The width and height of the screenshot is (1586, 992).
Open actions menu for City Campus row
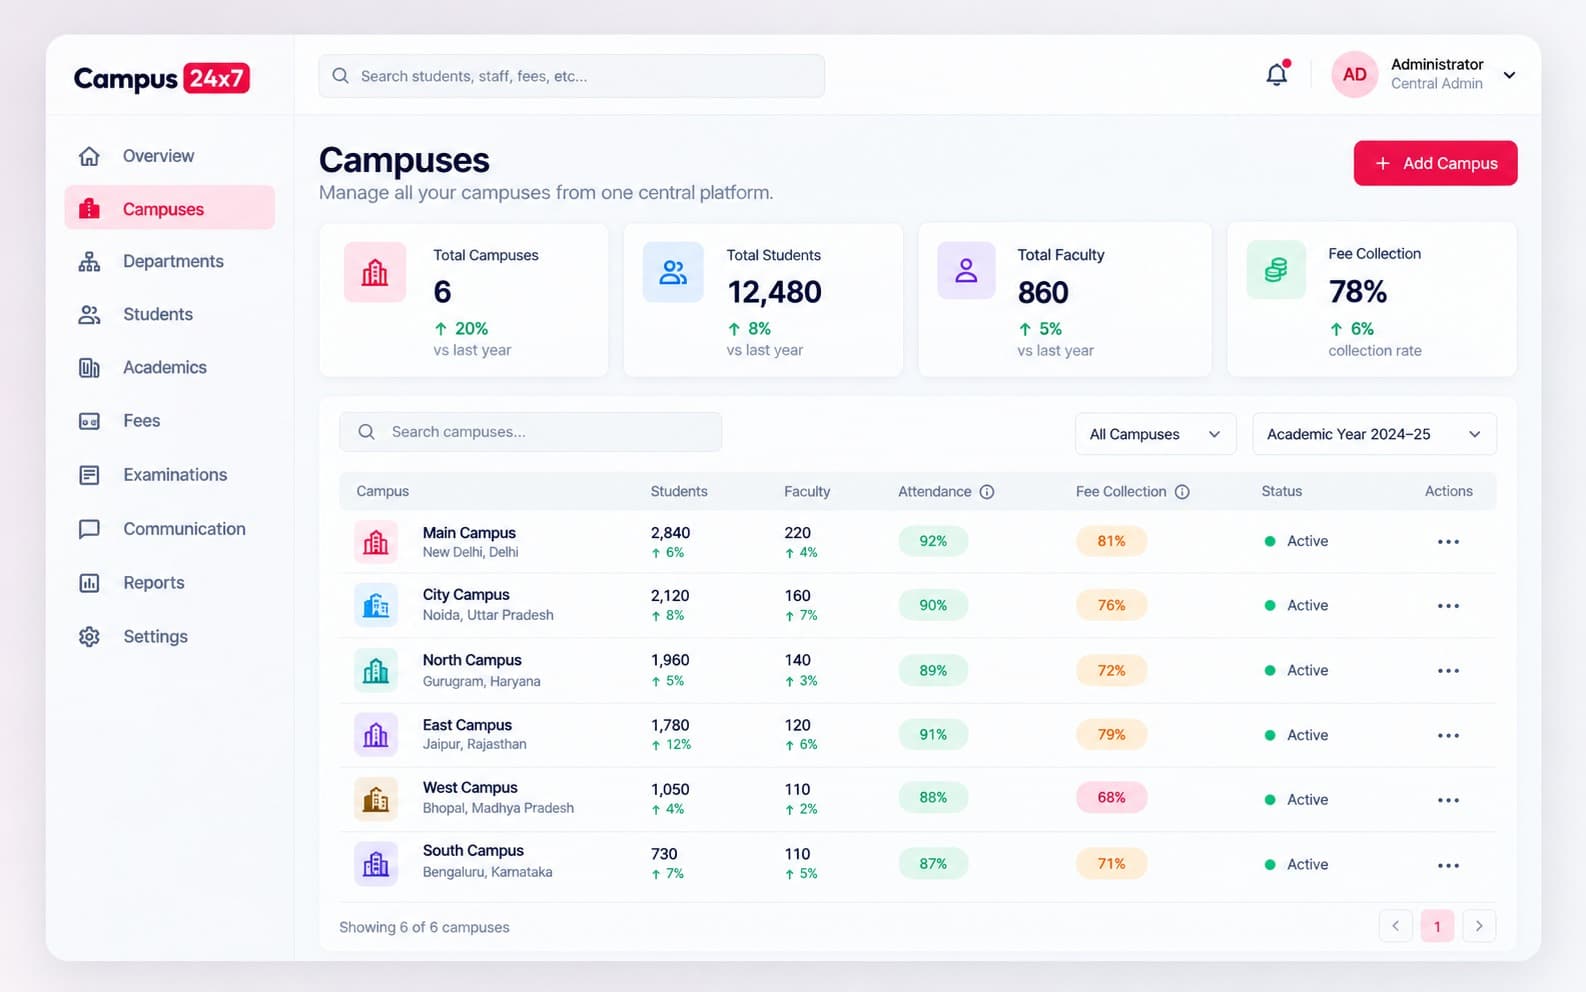[x=1448, y=606]
